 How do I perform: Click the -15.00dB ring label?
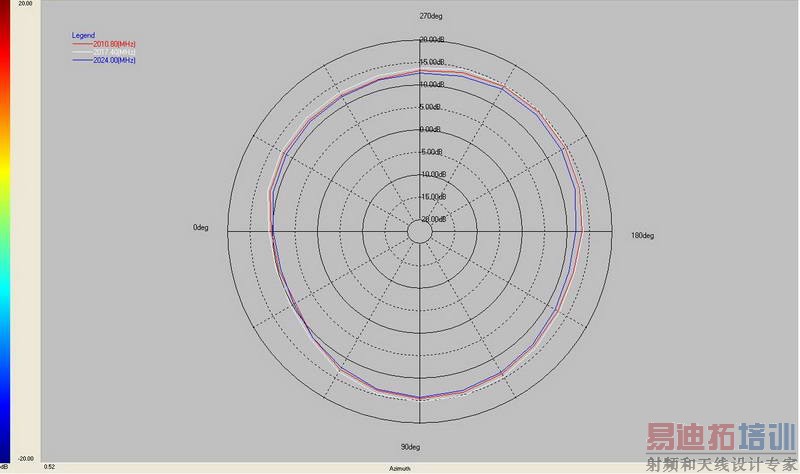click(433, 196)
